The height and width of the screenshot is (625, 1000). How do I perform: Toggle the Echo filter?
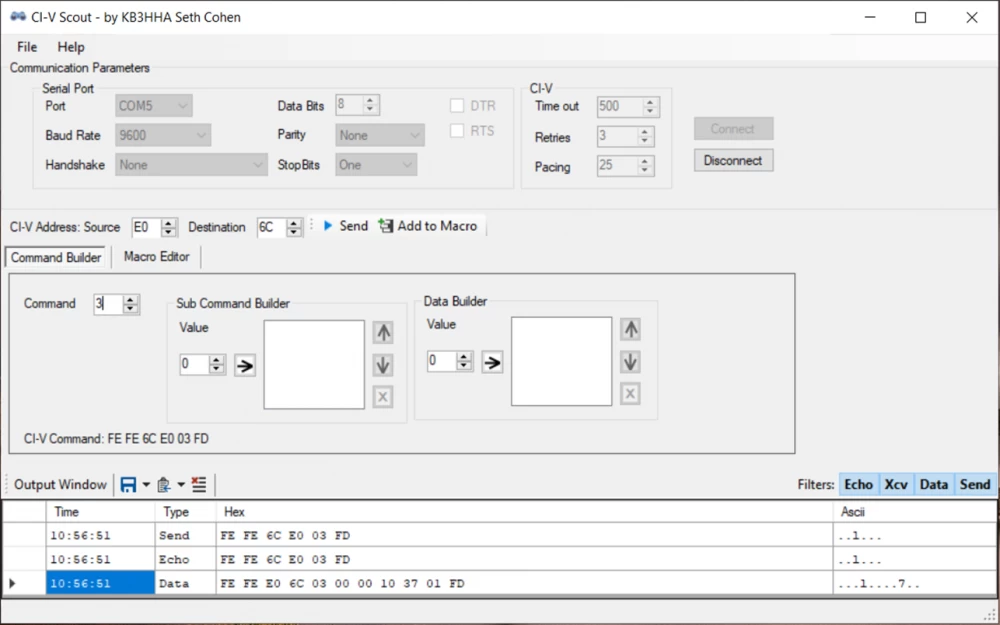point(858,485)
